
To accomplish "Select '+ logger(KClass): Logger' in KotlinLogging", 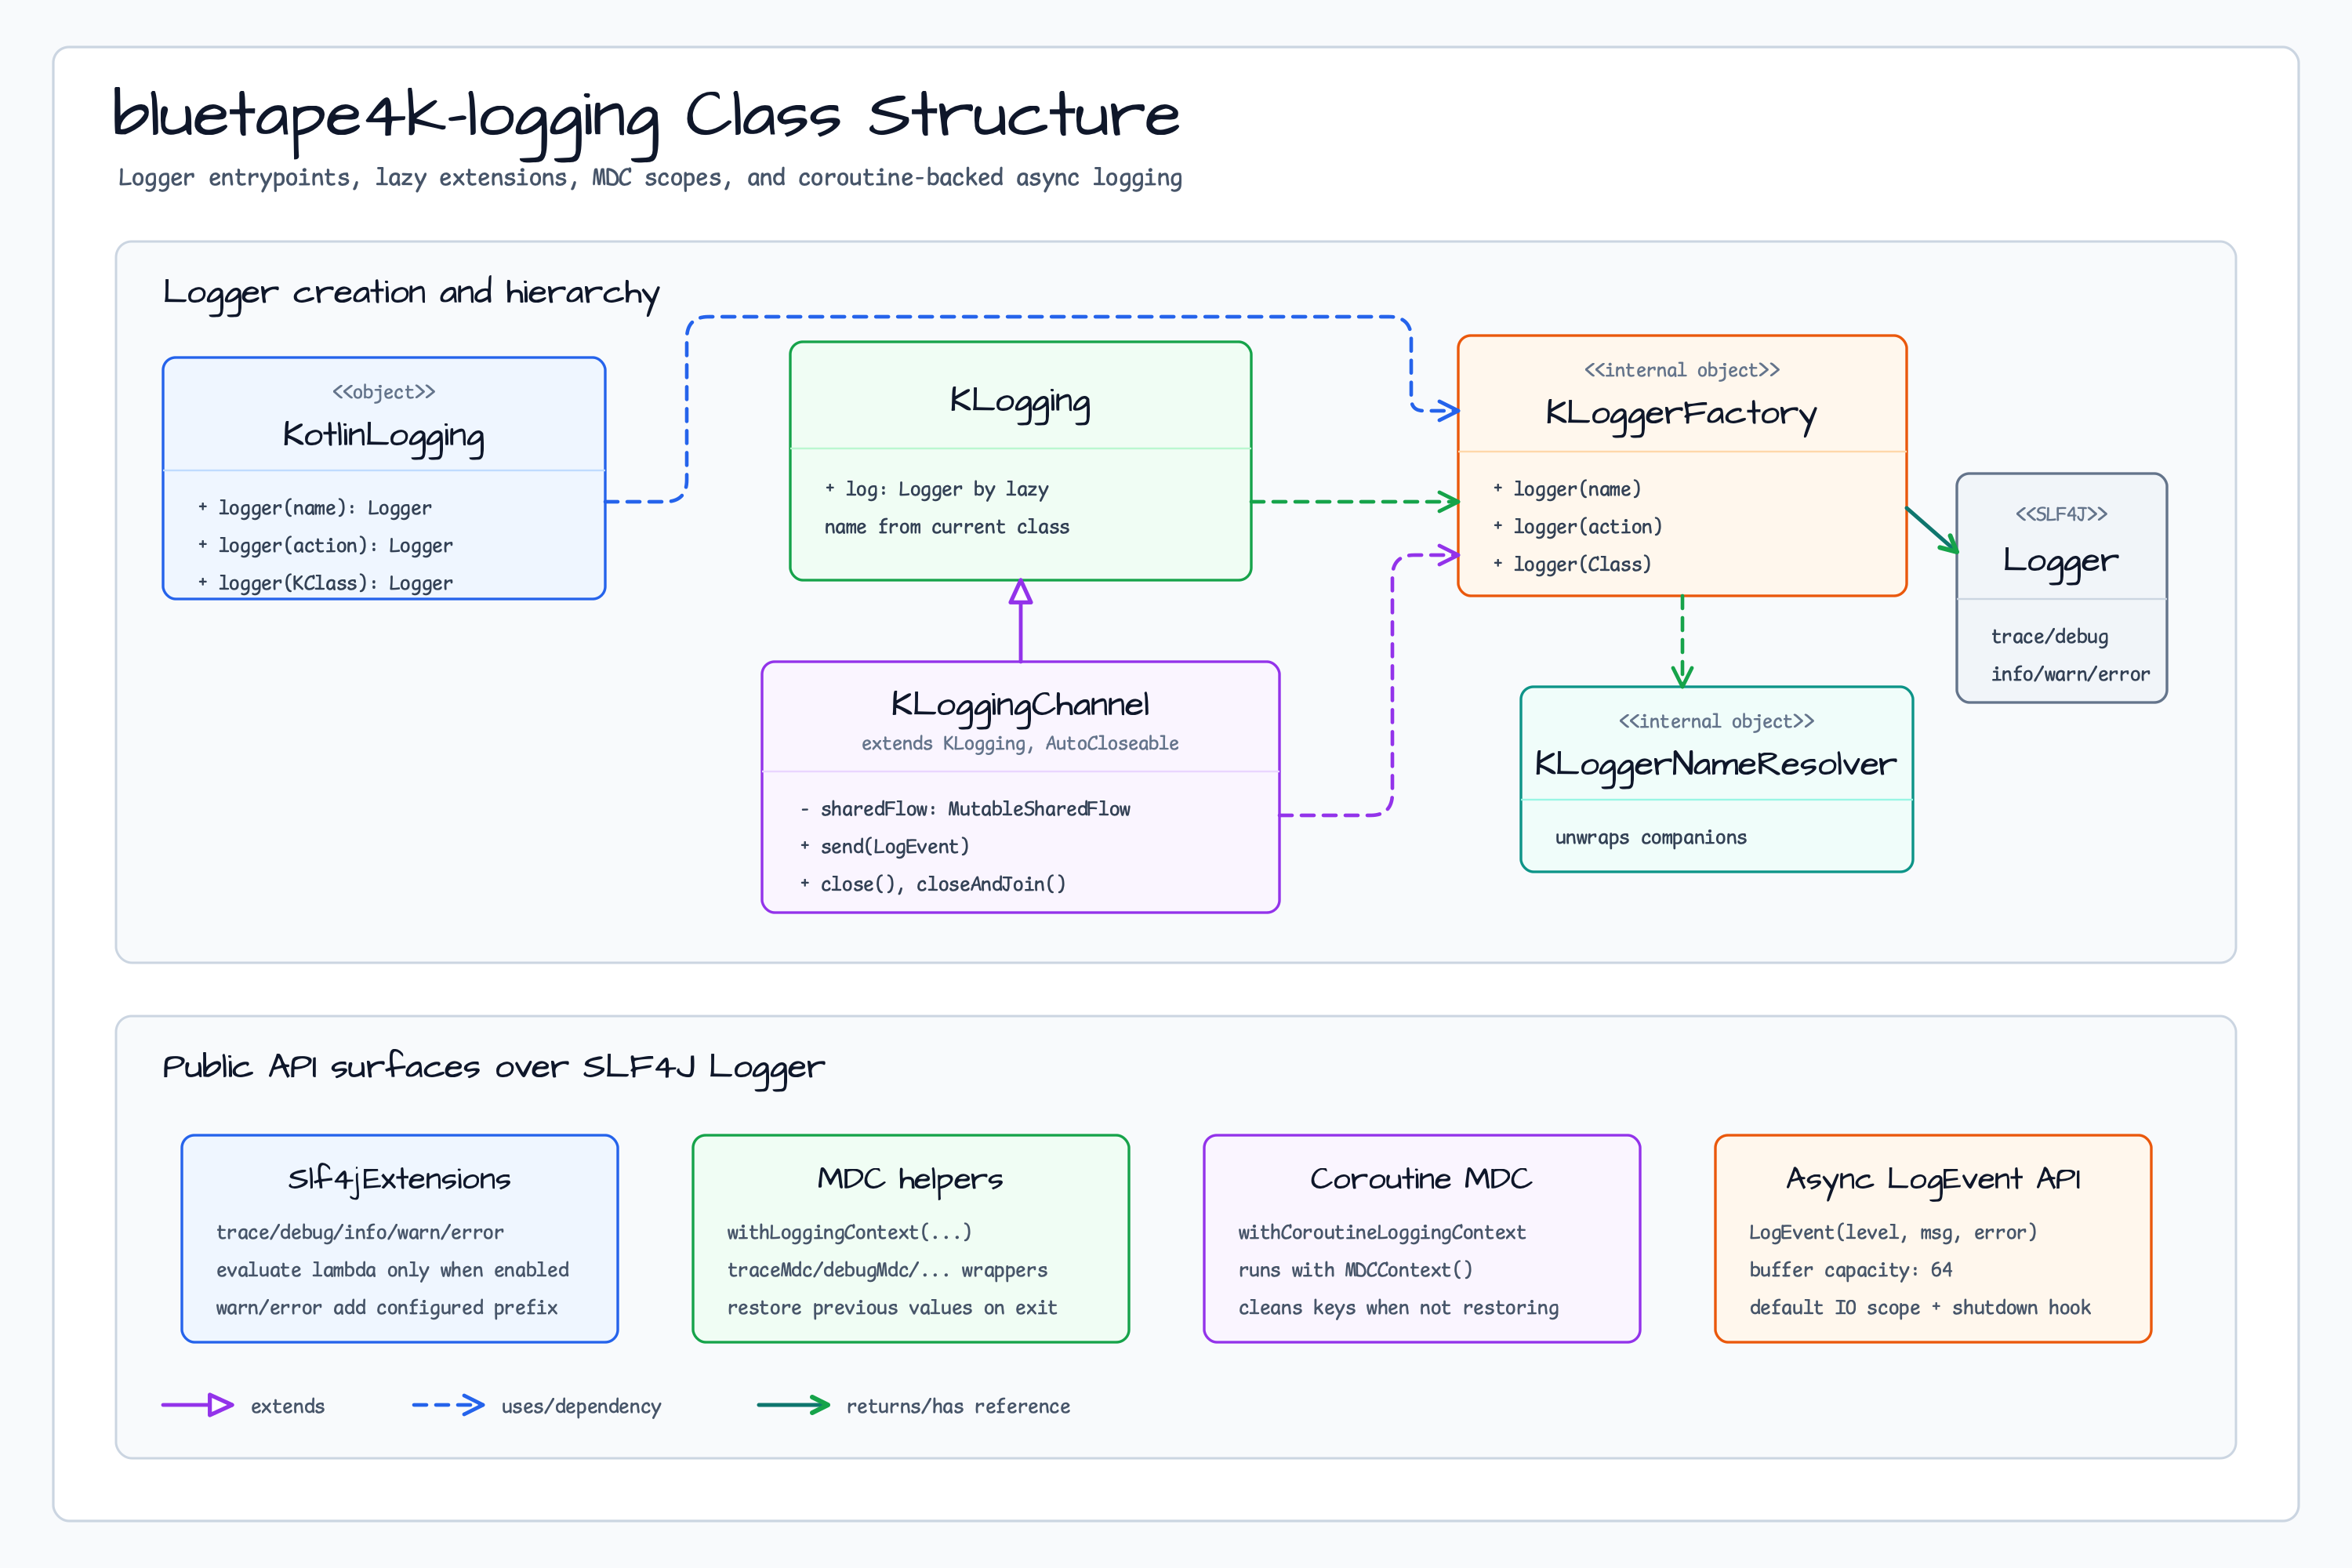I will [x=325, y=583].
